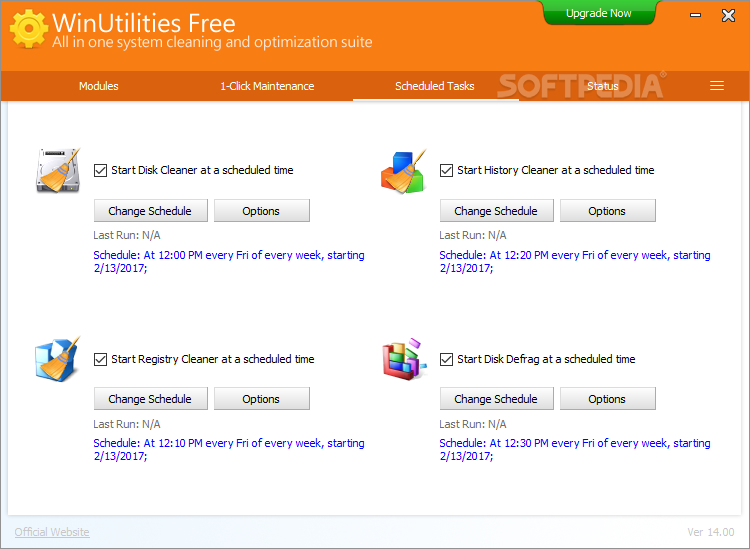
Task: Uncheck Start History Cleaner at a scheduled time
Action: 446,170
